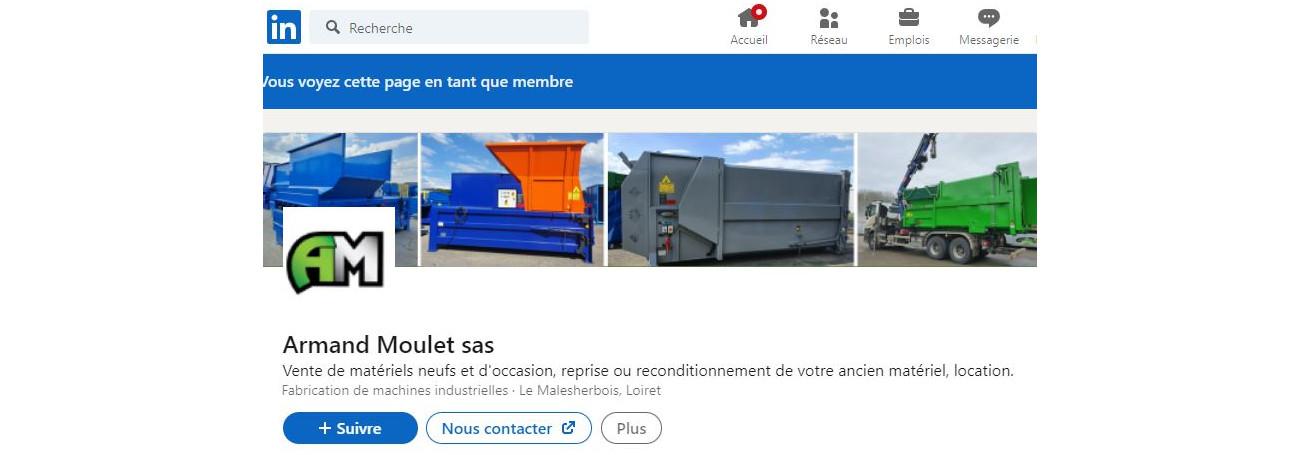Click the orange hopper compactor photo
Image resolution: width=1300 pixels, height=455 pixels.
(x=512, y=199)
